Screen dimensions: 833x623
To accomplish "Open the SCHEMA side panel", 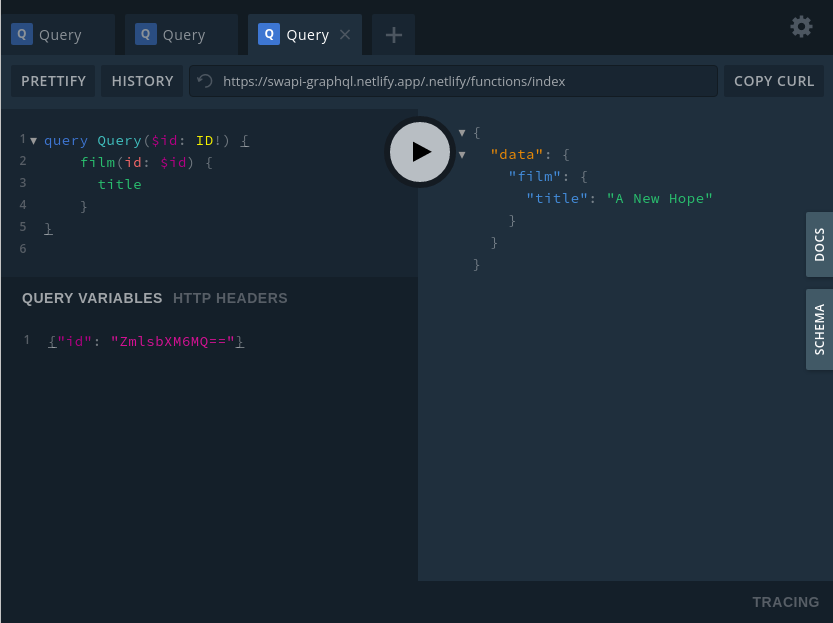I will pyautogui.click(x=819, y=330).
